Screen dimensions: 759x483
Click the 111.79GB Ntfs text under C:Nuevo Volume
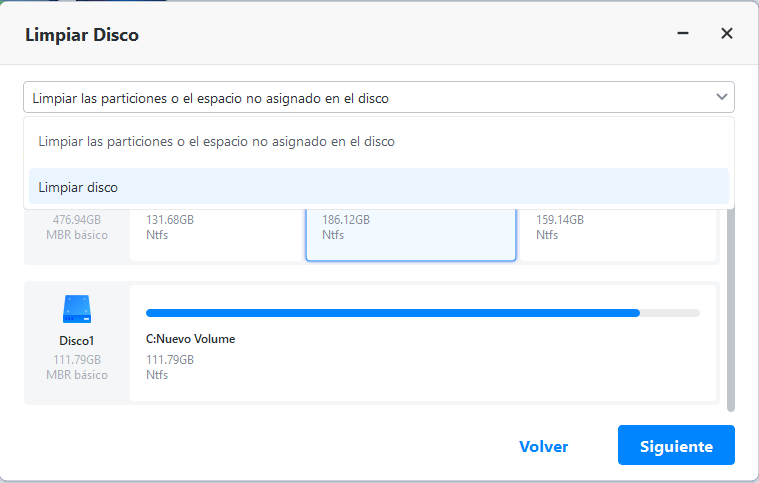tap(170, 367)
